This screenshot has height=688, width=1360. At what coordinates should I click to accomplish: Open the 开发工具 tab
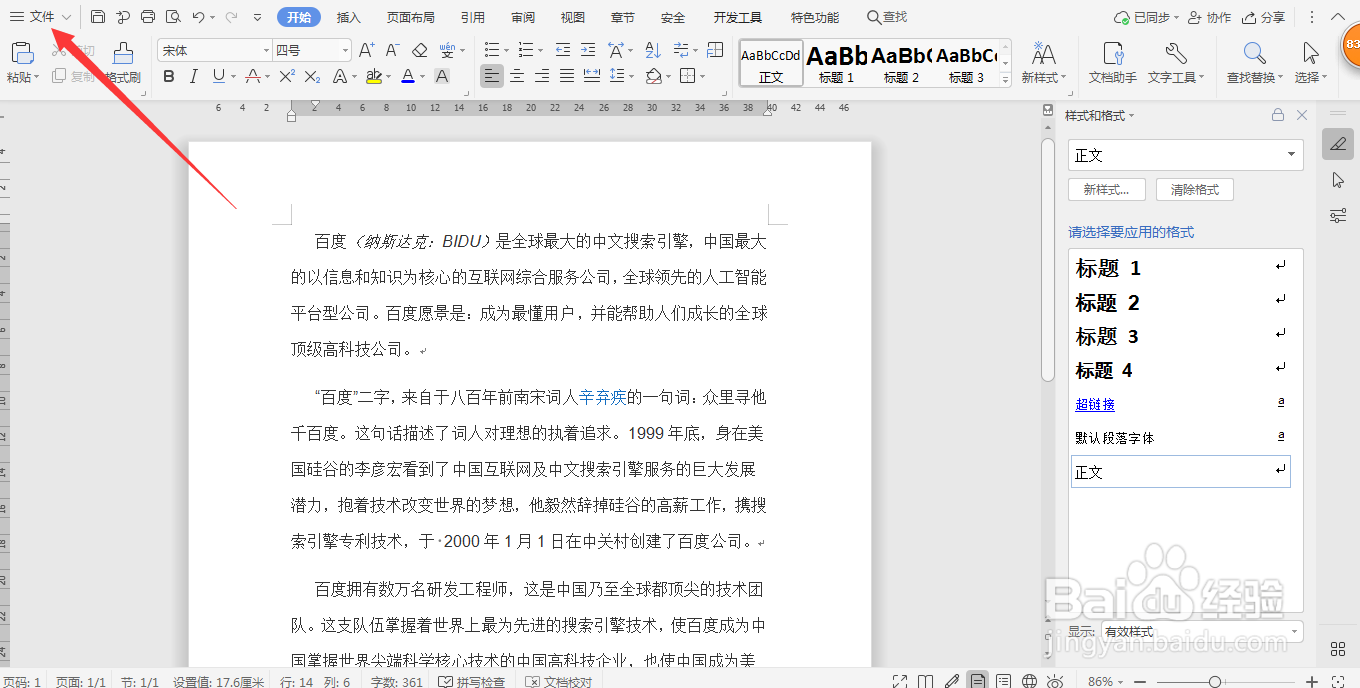(x=738, y=17)
